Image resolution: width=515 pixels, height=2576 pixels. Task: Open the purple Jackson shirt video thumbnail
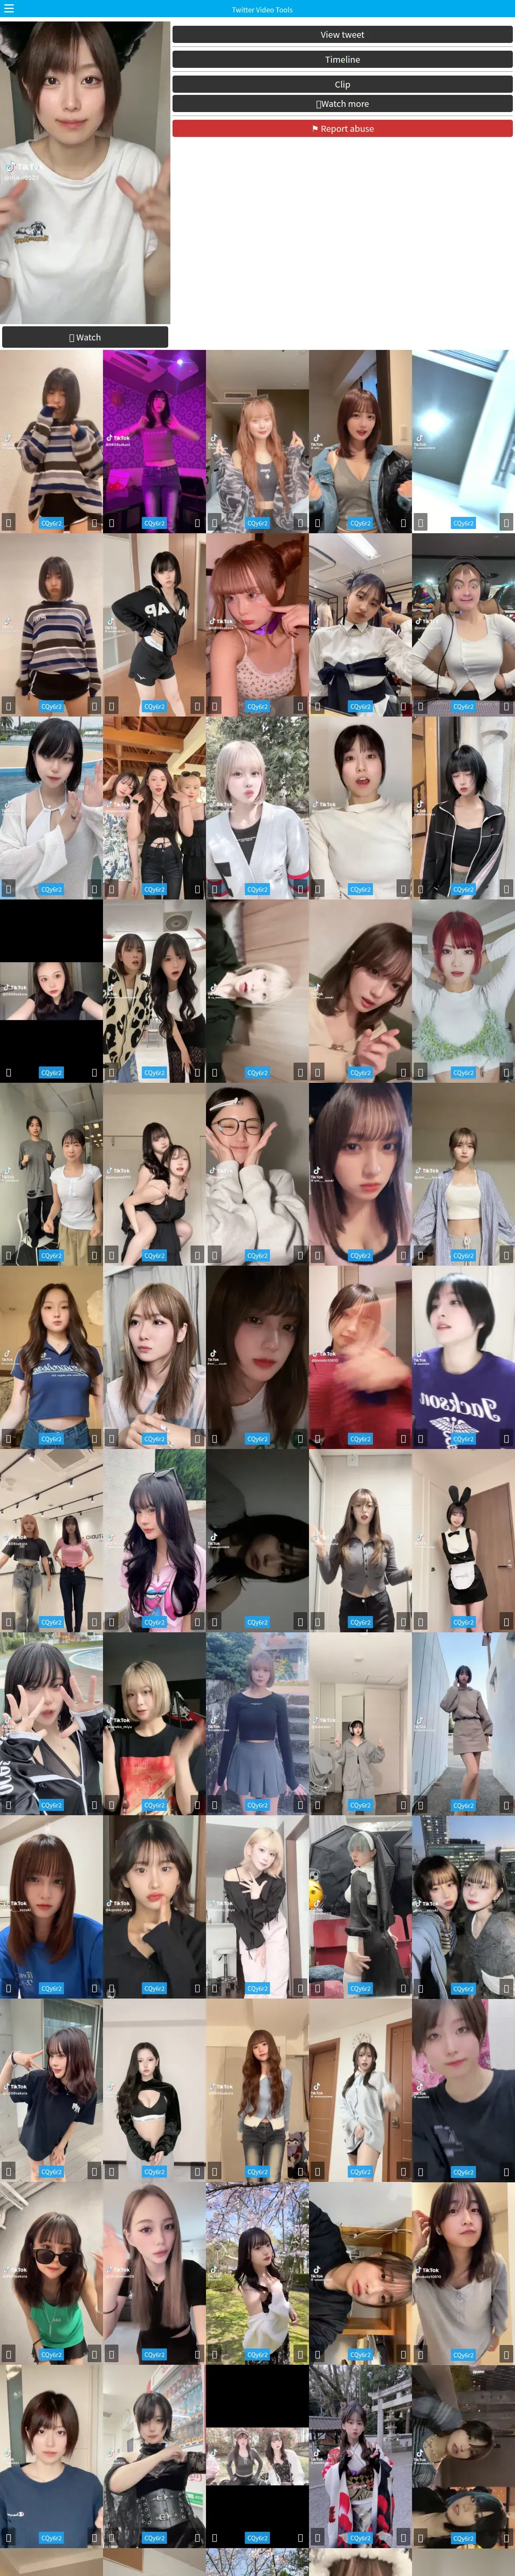(463, 1357)
